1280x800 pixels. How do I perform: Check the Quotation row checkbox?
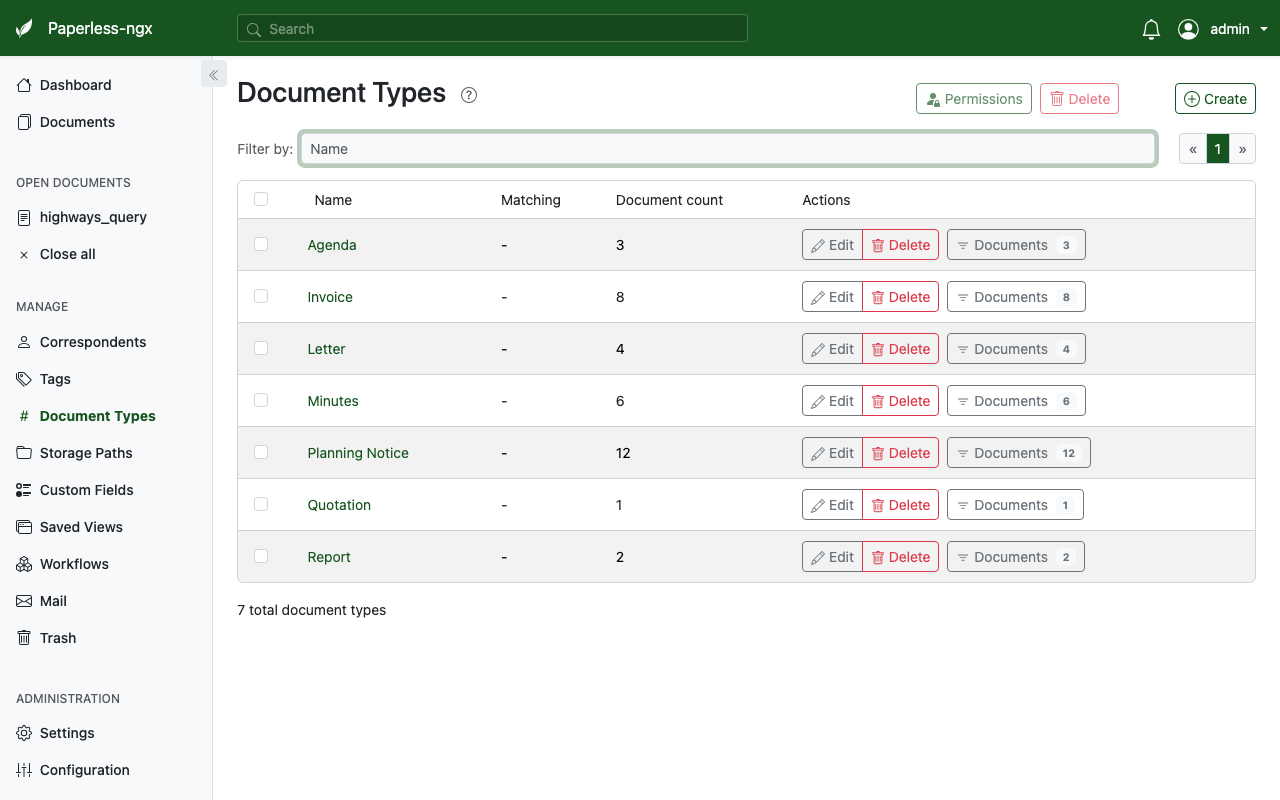261,504
